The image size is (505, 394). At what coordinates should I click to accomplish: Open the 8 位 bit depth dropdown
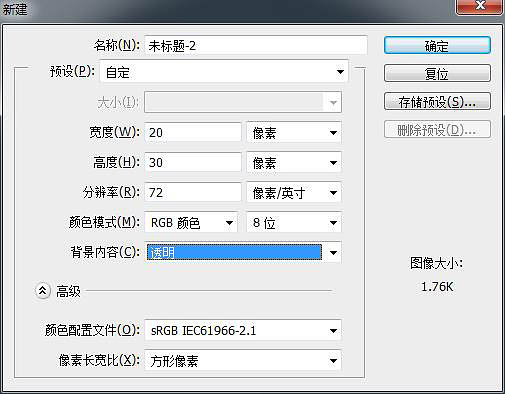[294, 222]
